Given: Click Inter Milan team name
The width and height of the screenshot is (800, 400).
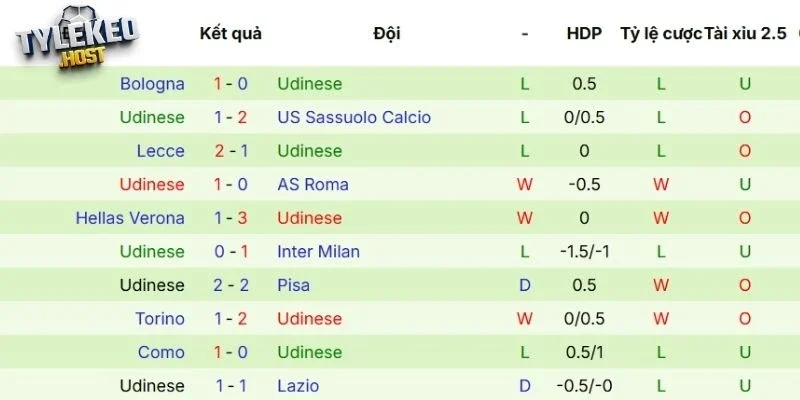Looking at the screenshot, I should 318,251.
